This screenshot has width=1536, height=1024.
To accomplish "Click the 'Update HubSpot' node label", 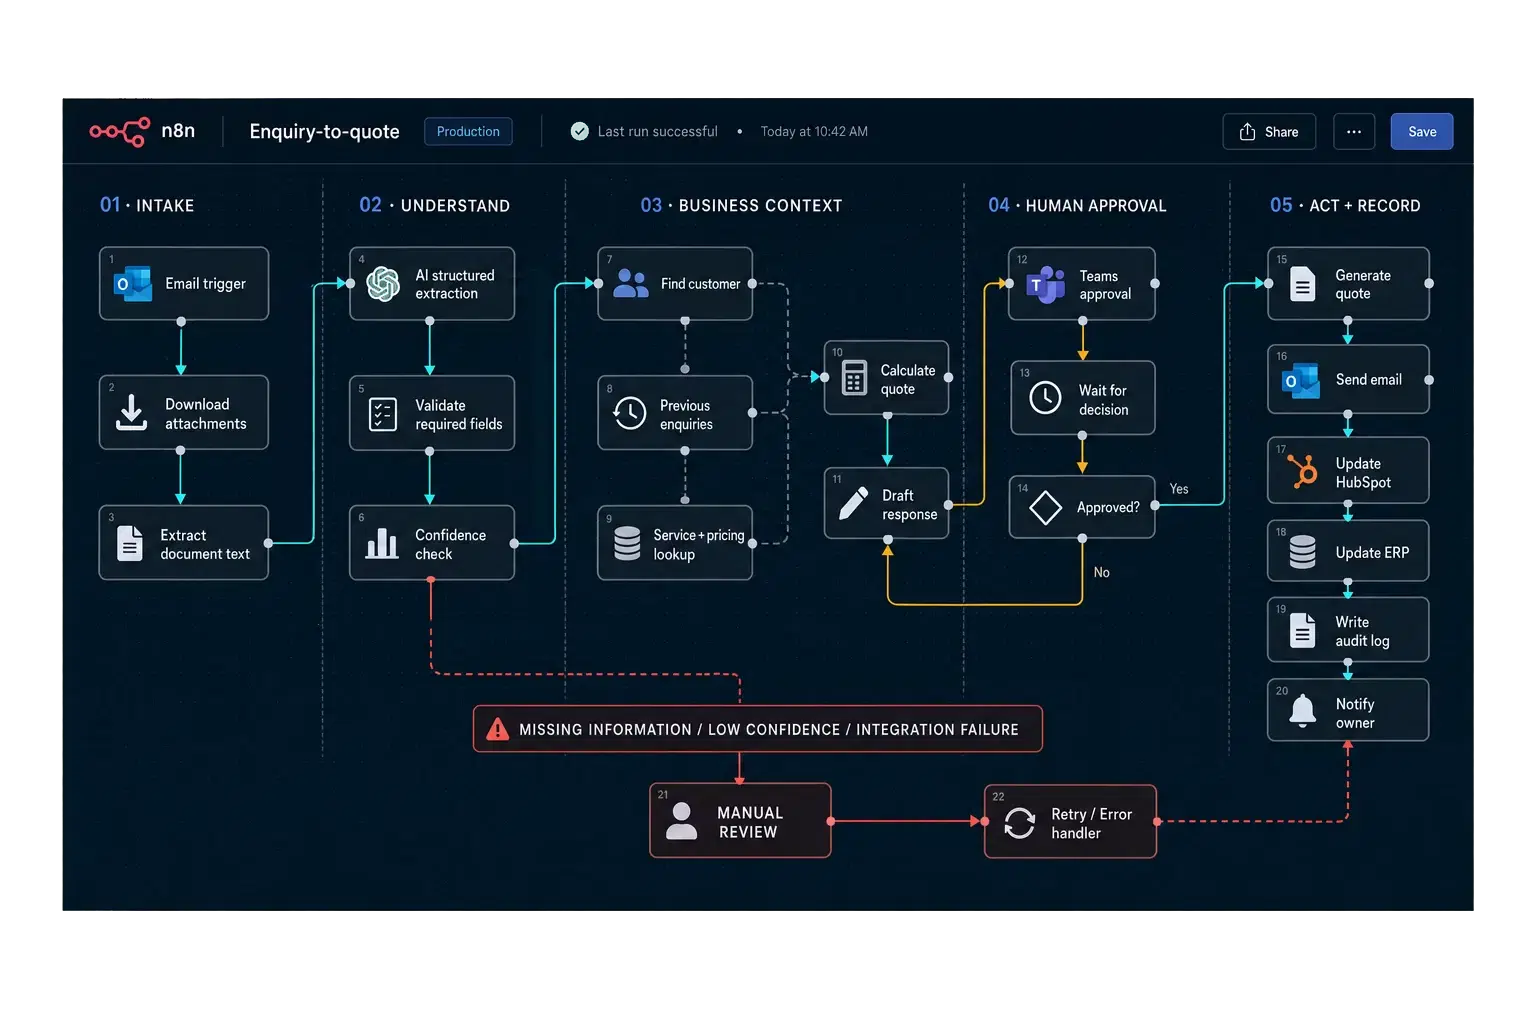I will click(1363, 473).
